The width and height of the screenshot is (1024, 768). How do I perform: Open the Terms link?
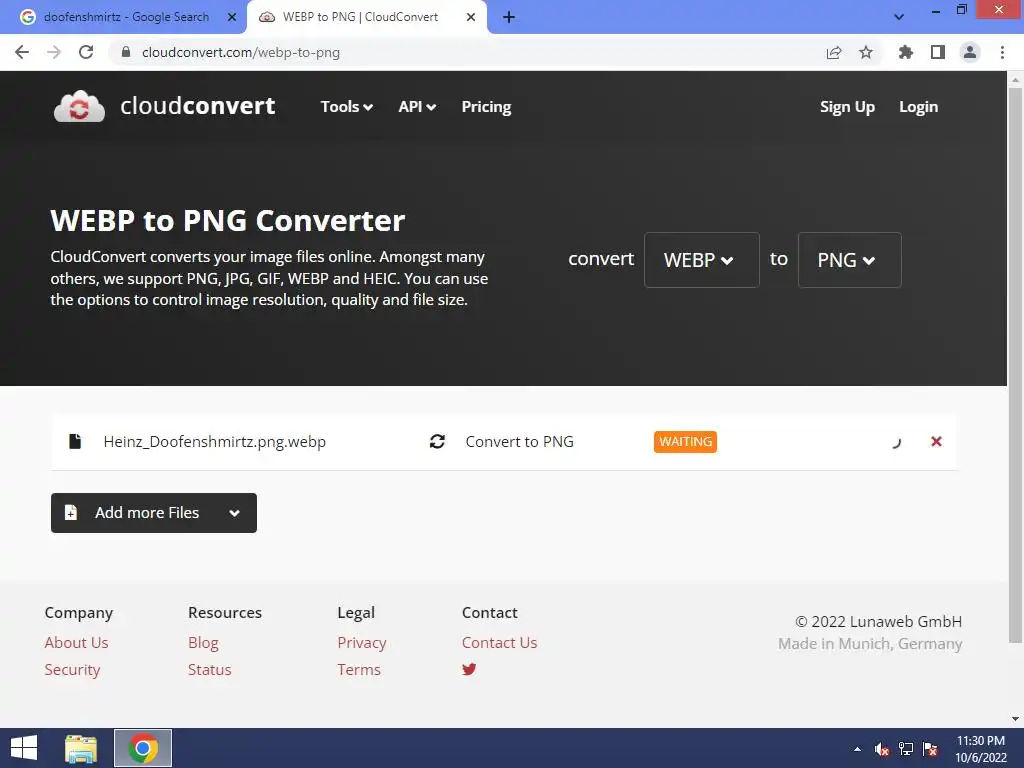(x=359, y=669)
